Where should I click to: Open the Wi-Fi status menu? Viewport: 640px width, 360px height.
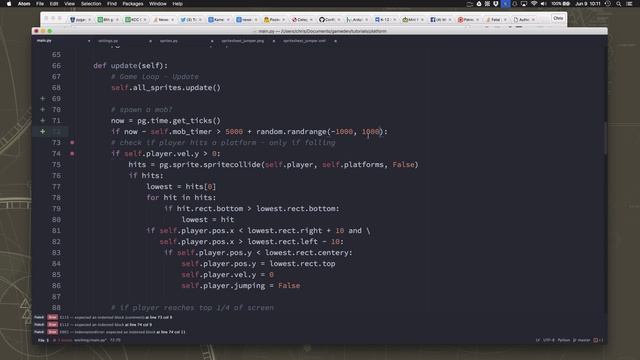click(x=534, y=4)
